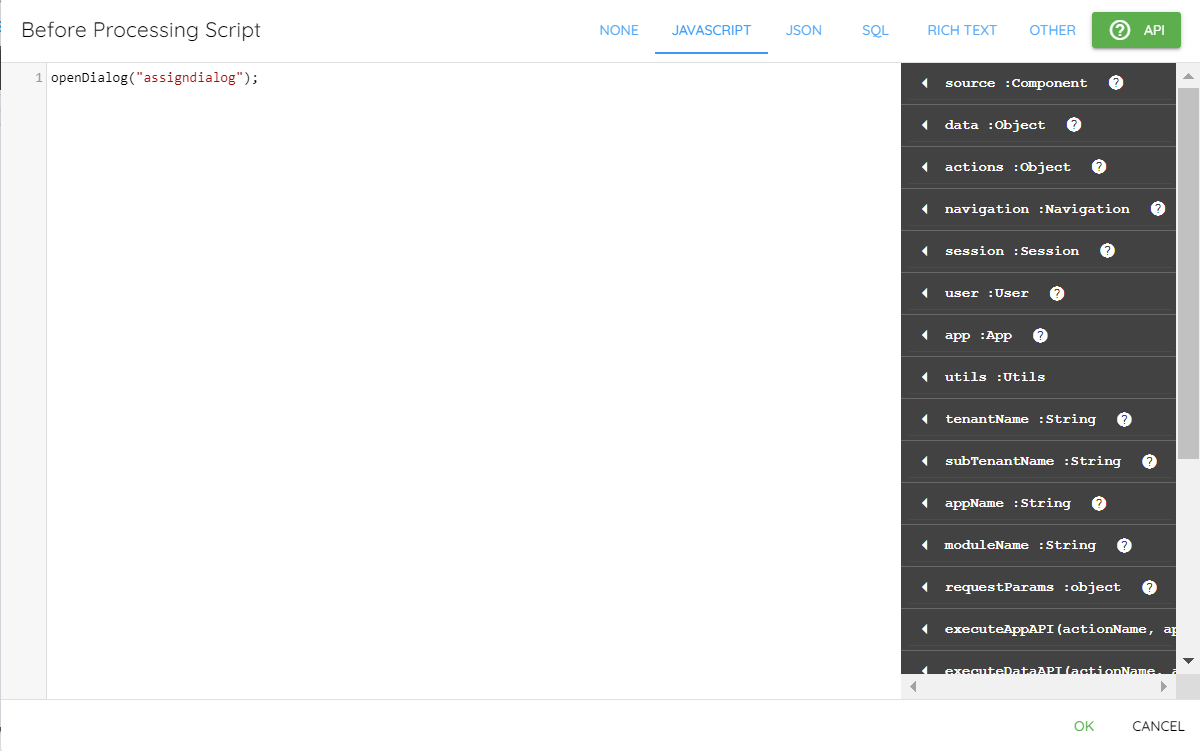
Task: Click help icon next to requestParams :object
Action: click(x=1149, y=587)
